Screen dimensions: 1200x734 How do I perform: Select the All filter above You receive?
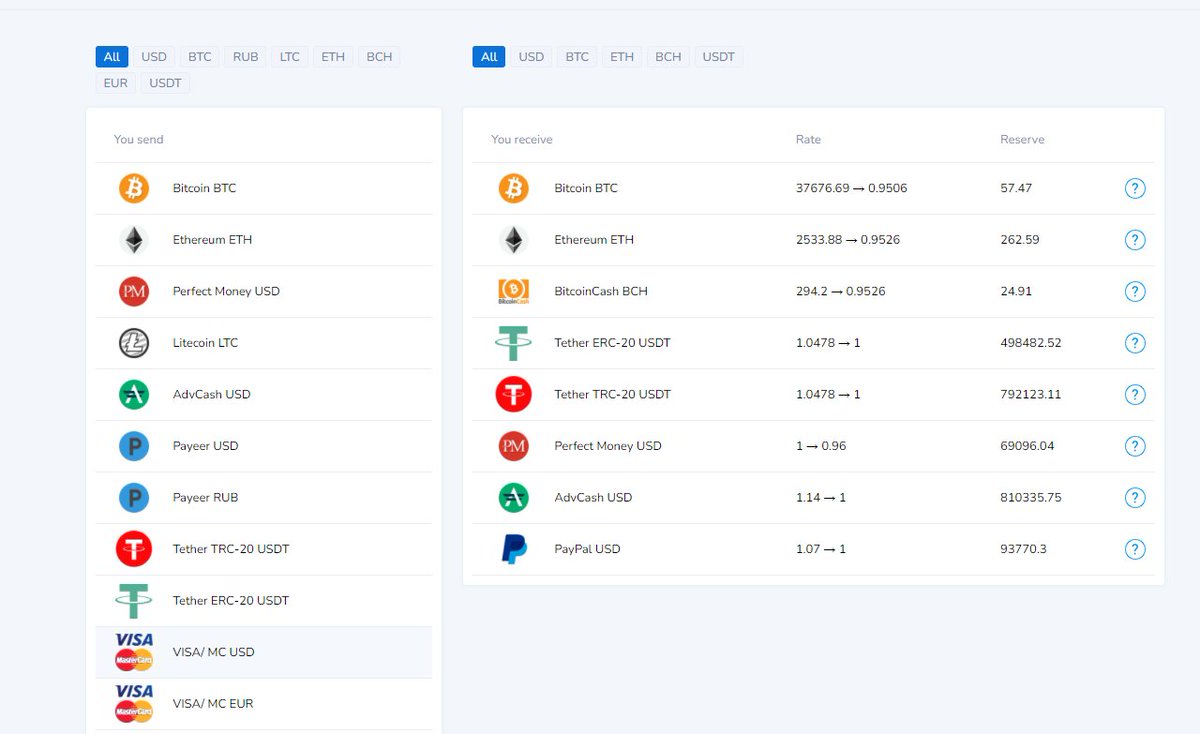pyautogui.click(x=489, y=57)
